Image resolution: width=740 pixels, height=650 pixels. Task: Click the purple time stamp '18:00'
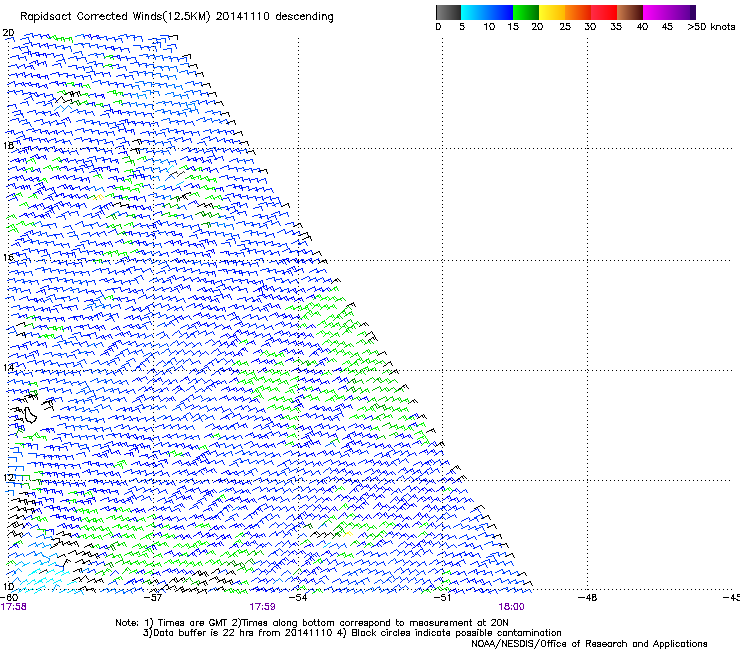coord(512,607)
